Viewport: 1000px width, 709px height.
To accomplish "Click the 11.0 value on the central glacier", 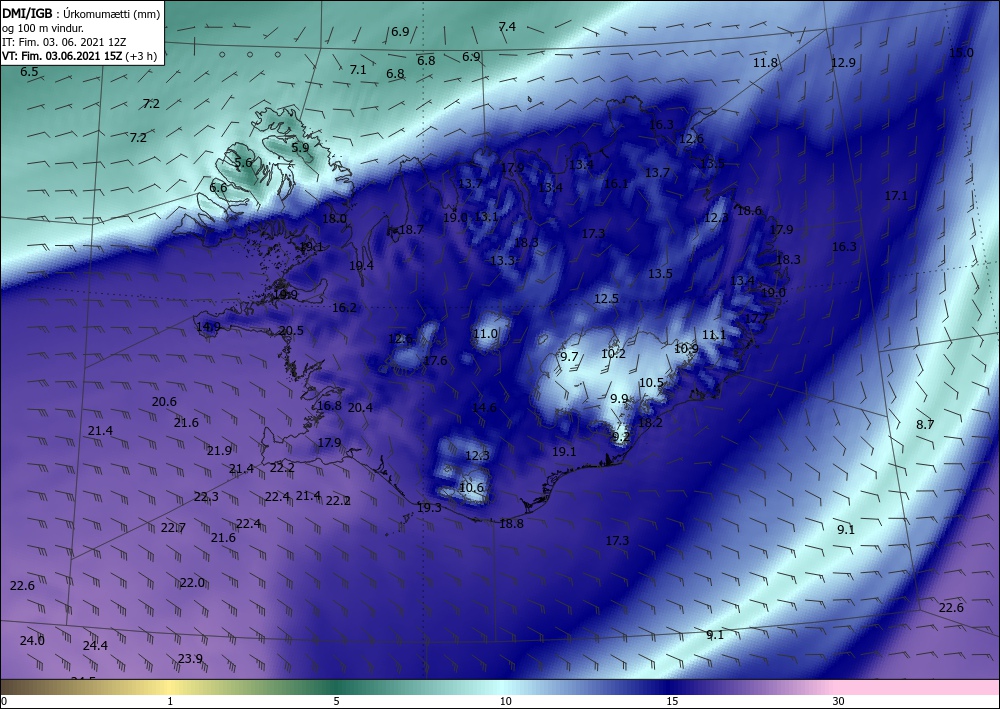I will tap(485, 333).
